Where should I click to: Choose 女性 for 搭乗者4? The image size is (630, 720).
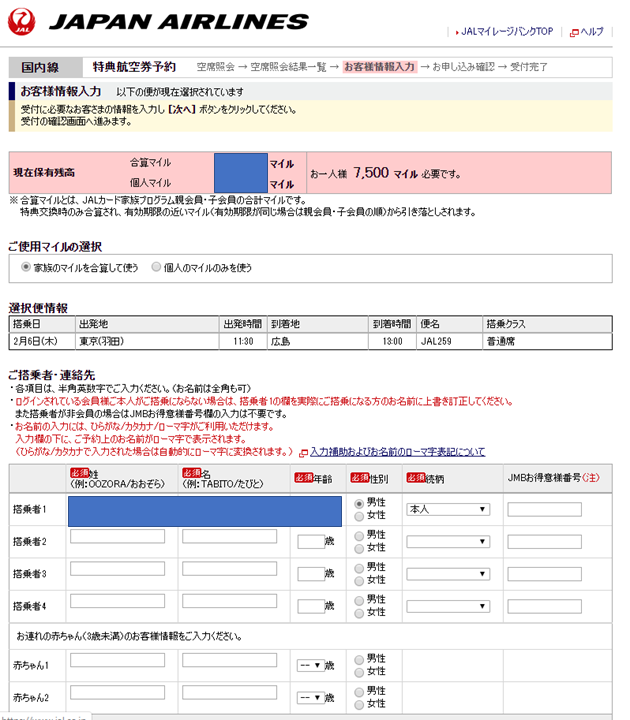[359, 613]
